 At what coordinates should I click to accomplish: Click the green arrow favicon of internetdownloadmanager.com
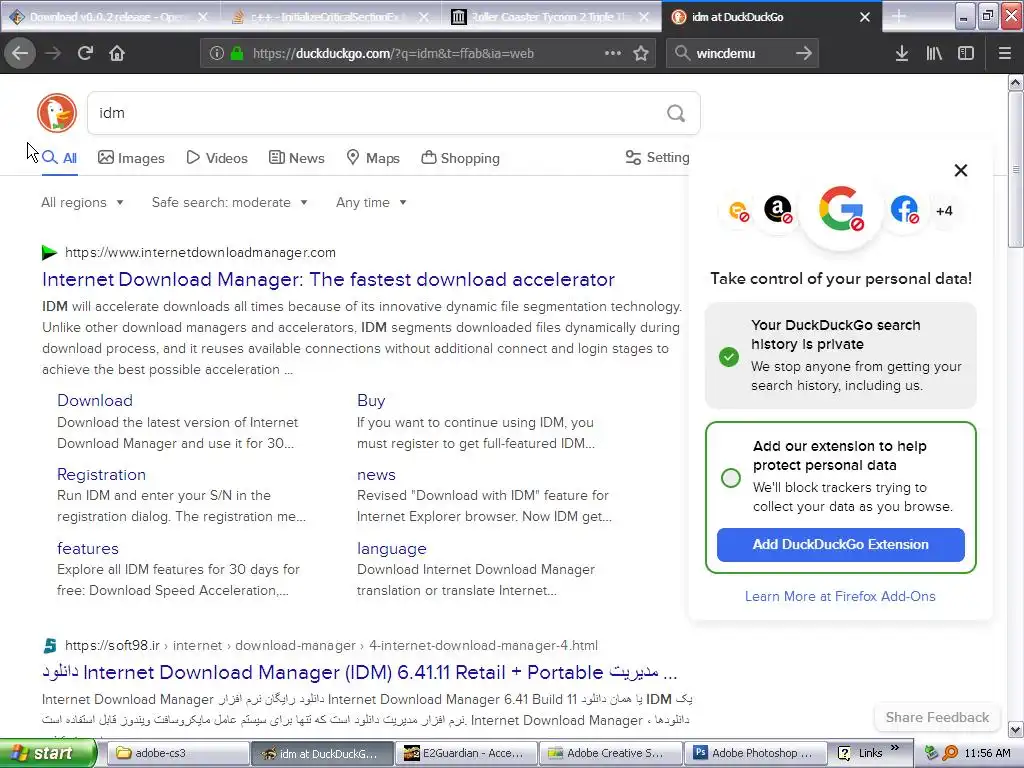[x=49, y=252]
